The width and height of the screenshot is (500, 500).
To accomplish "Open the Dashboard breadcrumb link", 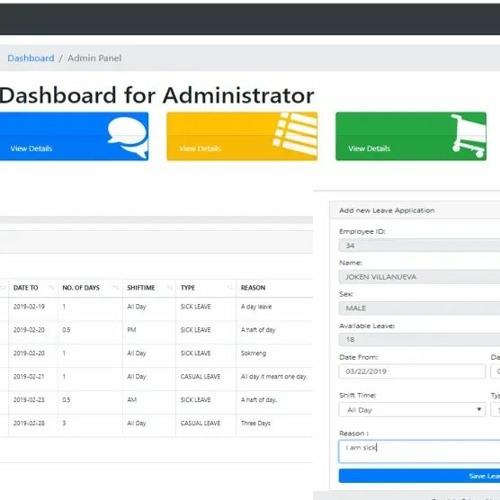I will click(x=31, y=58).
